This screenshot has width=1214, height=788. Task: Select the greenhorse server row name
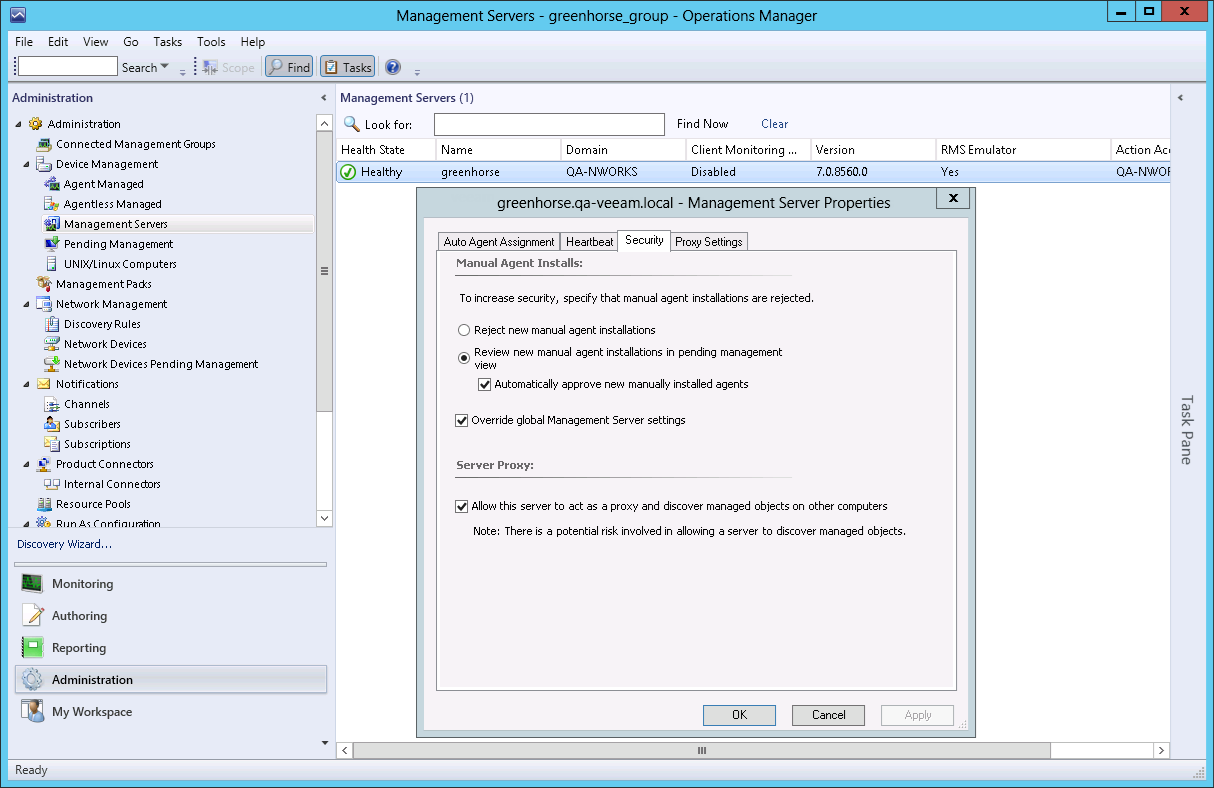pos(470,172)
